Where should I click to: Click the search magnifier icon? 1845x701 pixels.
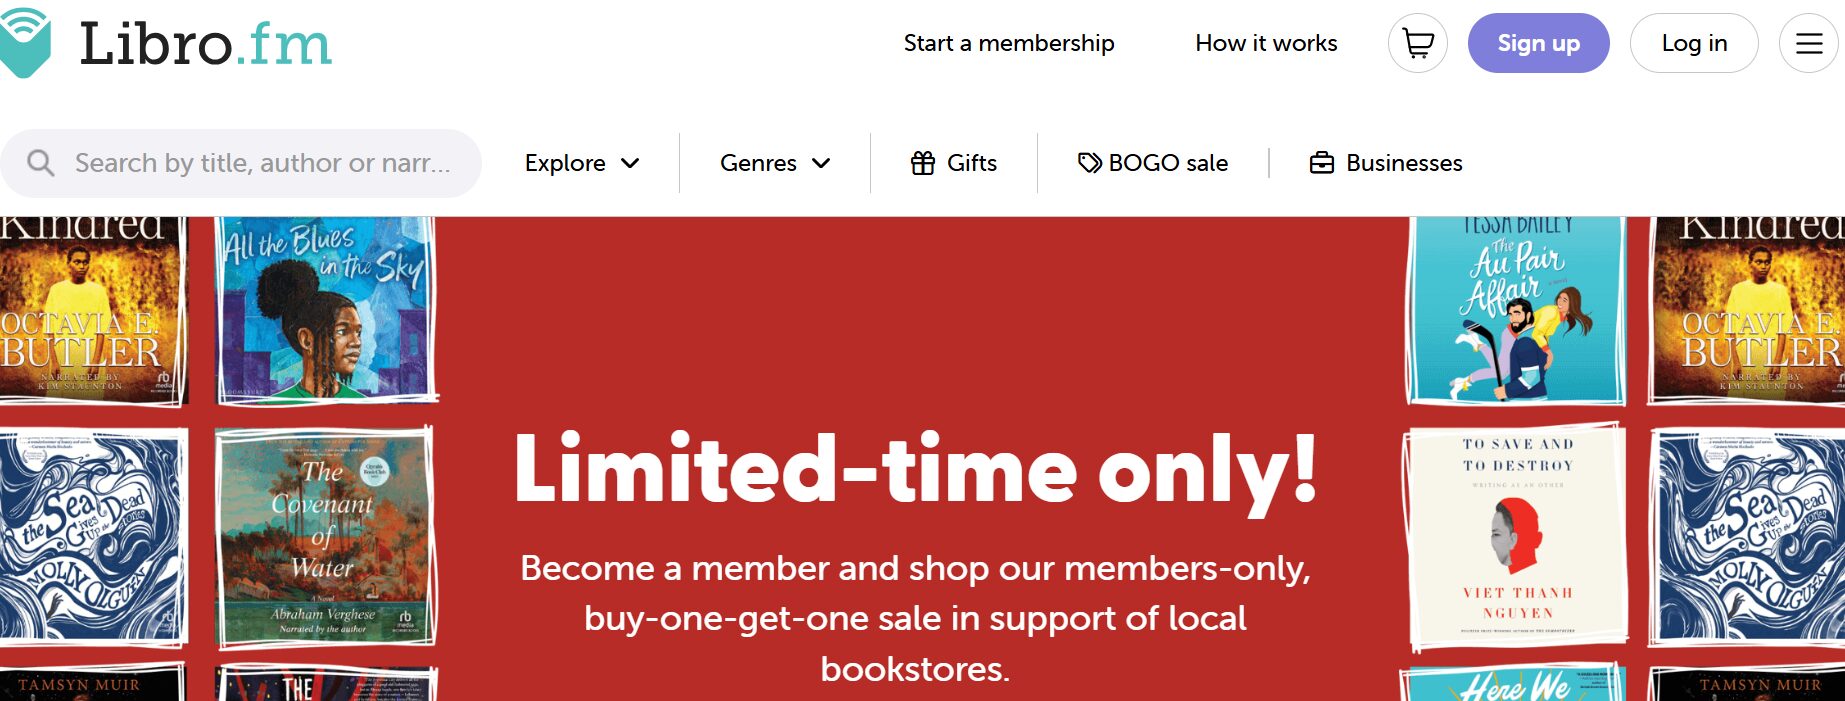point(41,163)
